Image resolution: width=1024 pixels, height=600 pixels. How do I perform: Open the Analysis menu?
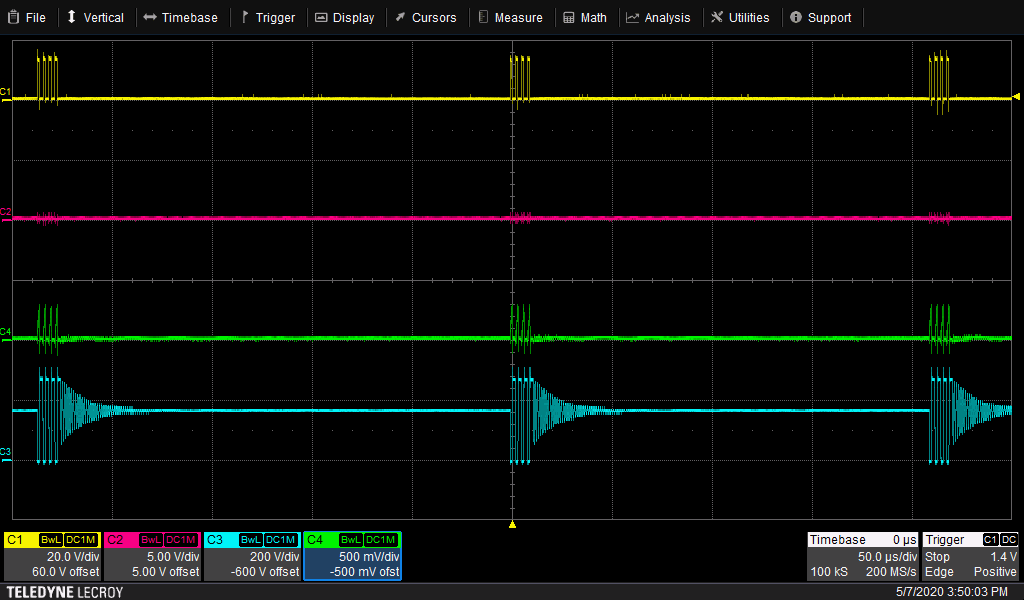click(x=633, y=16)
